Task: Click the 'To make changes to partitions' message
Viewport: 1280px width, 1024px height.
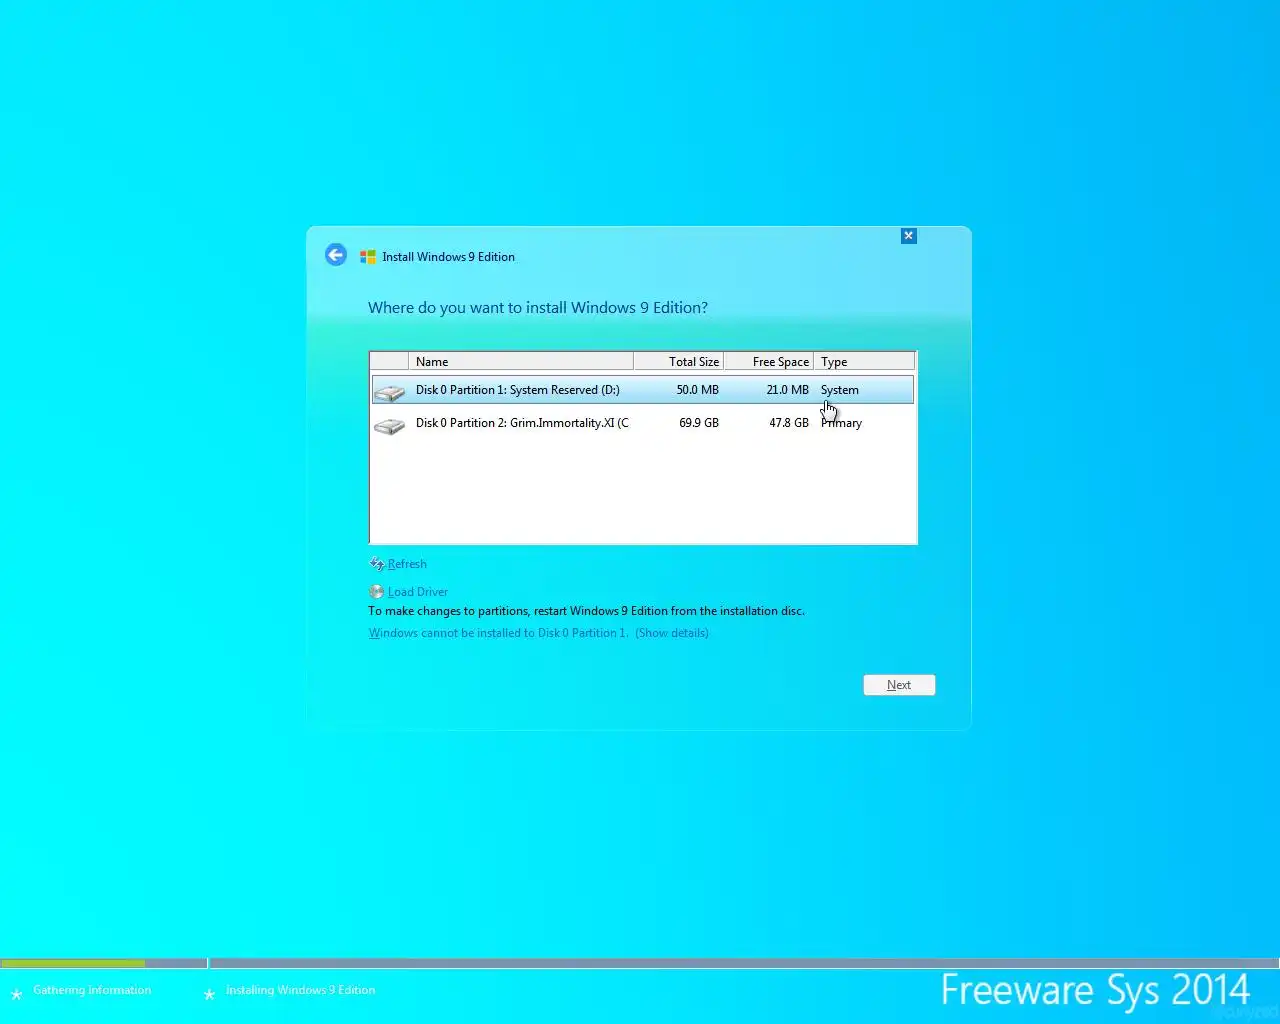Action: pyautogui.click(x=586, y=611)
